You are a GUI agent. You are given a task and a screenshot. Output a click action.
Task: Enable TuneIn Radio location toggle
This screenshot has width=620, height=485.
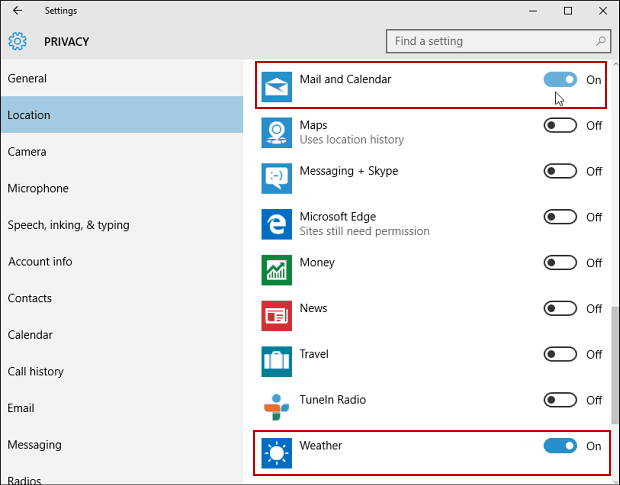tap(560, 400)
